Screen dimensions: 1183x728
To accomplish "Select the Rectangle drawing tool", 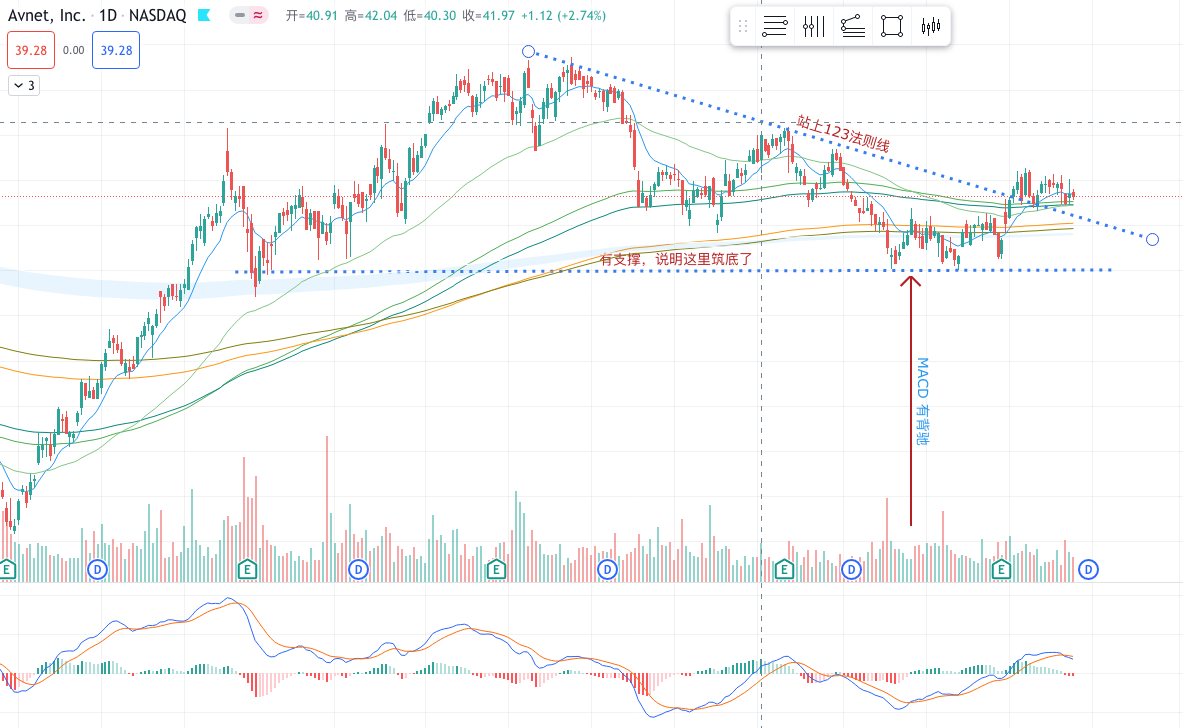I will (891, 27).
